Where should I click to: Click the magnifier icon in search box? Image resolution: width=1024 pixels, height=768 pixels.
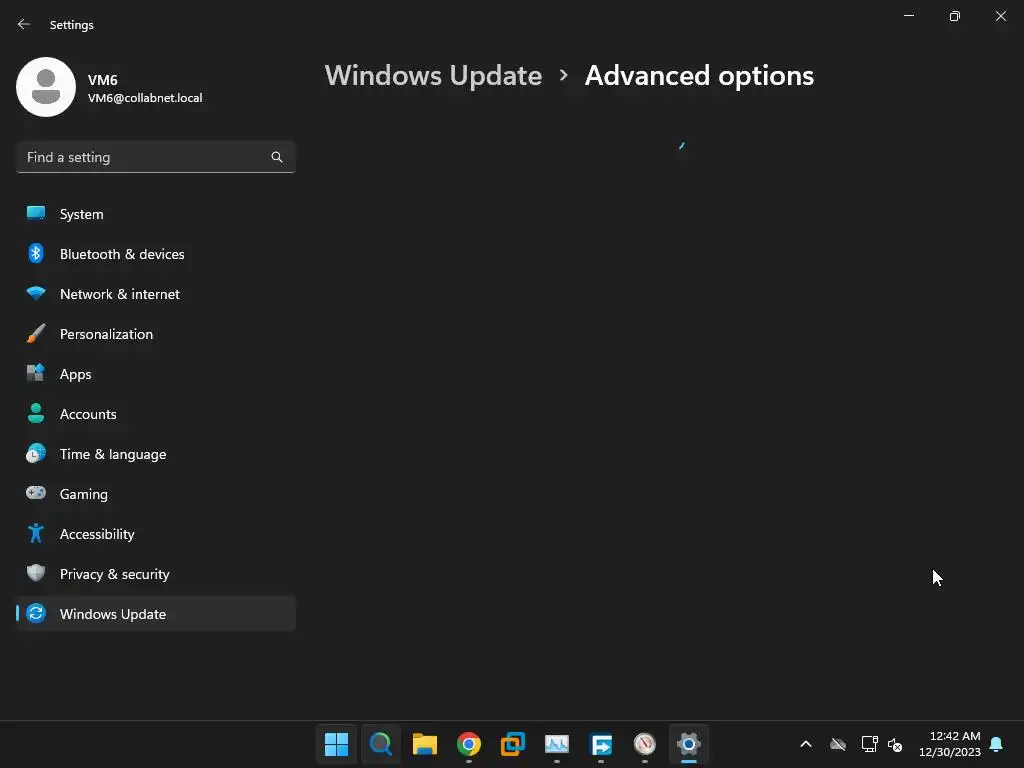(x=277, y=157)
